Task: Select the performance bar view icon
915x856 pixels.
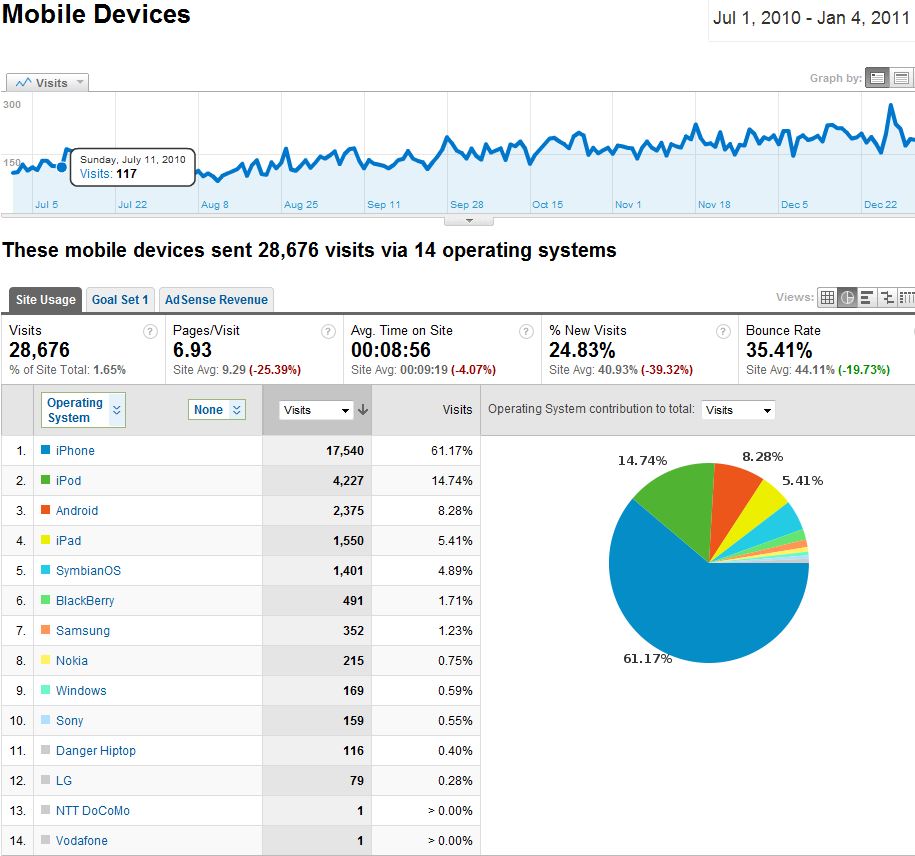Action: point(867,297)
